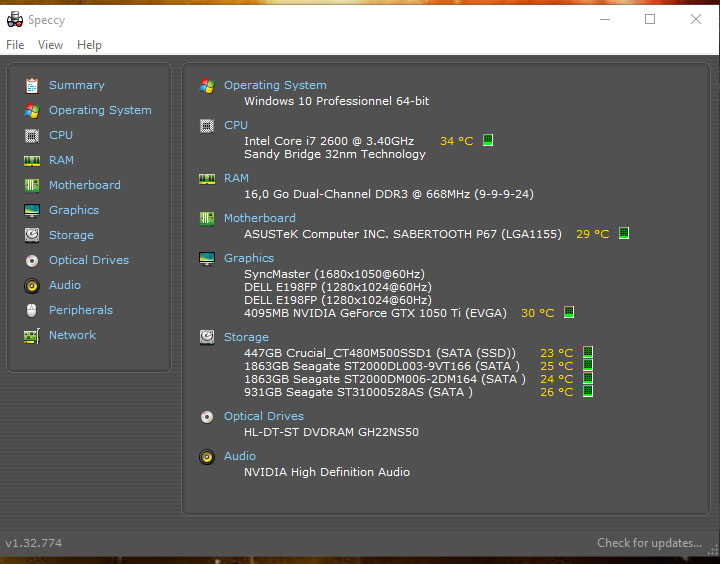The image size is (720, 564).
Task: Click the Windows flag icon in main panel
Action: [207, 85]
